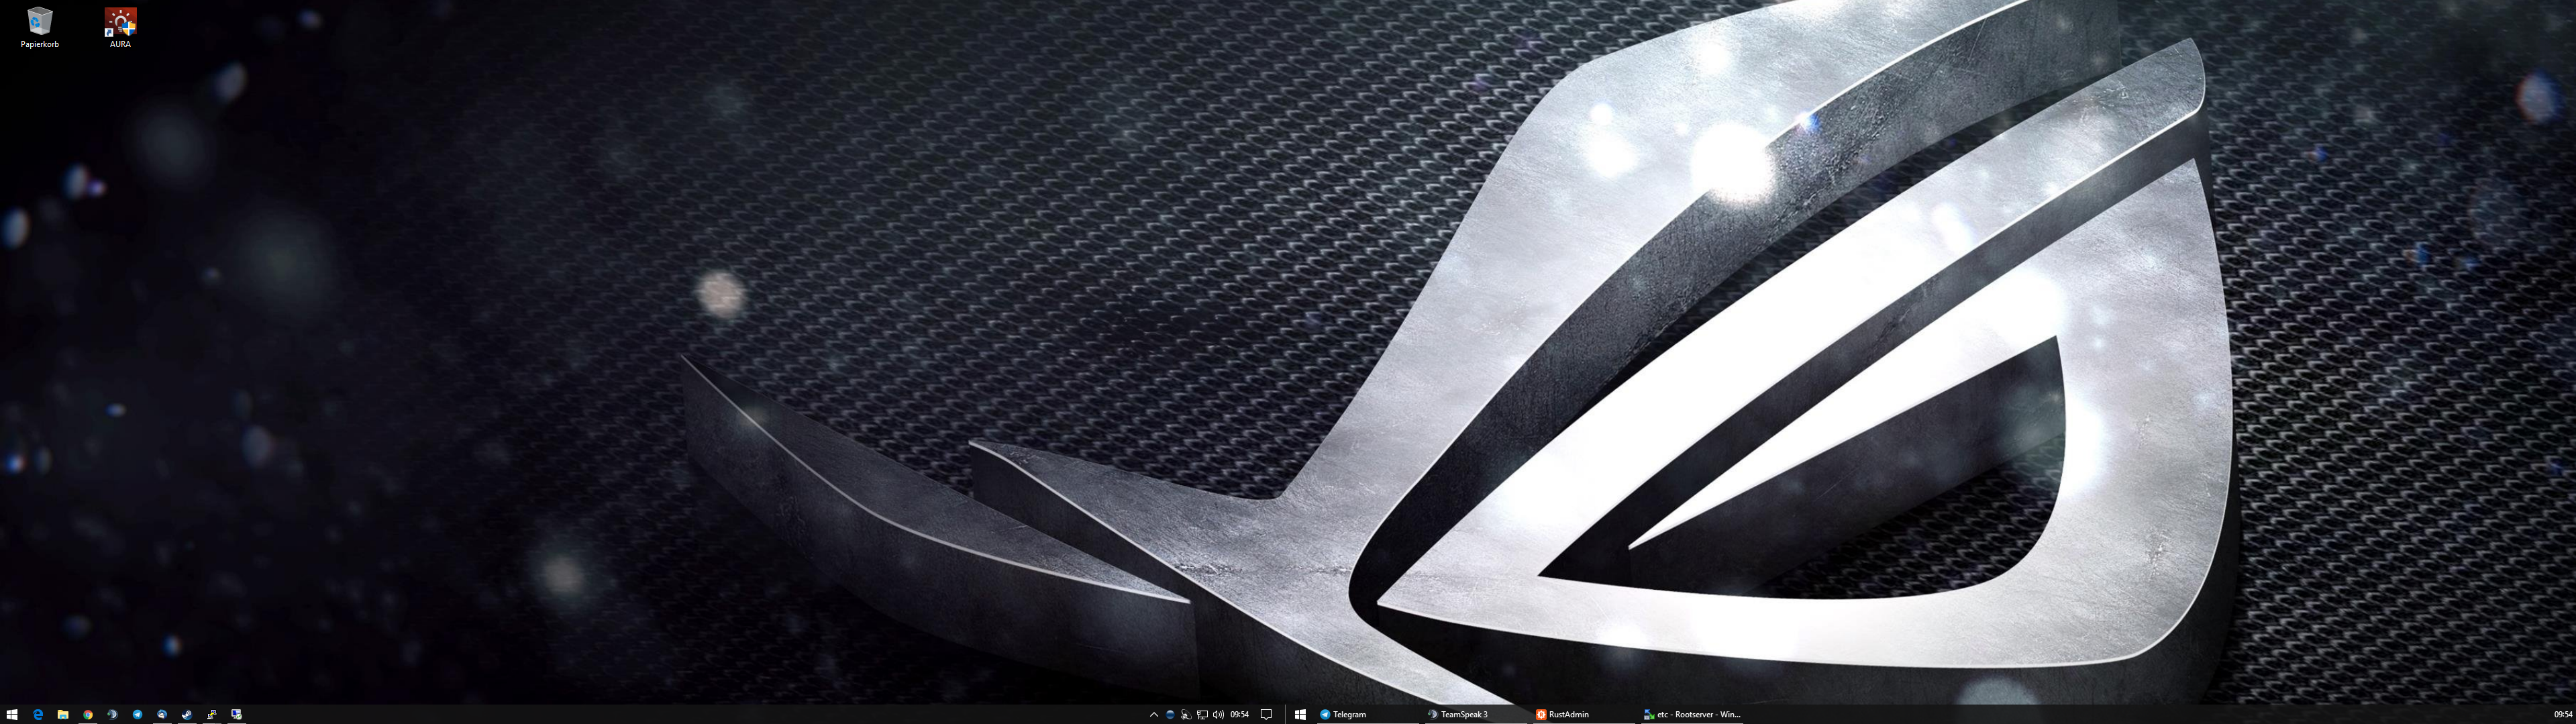Click the clock next to the Action Center
This screenshot has height=724, width=2576.
tap(1240, 714)
